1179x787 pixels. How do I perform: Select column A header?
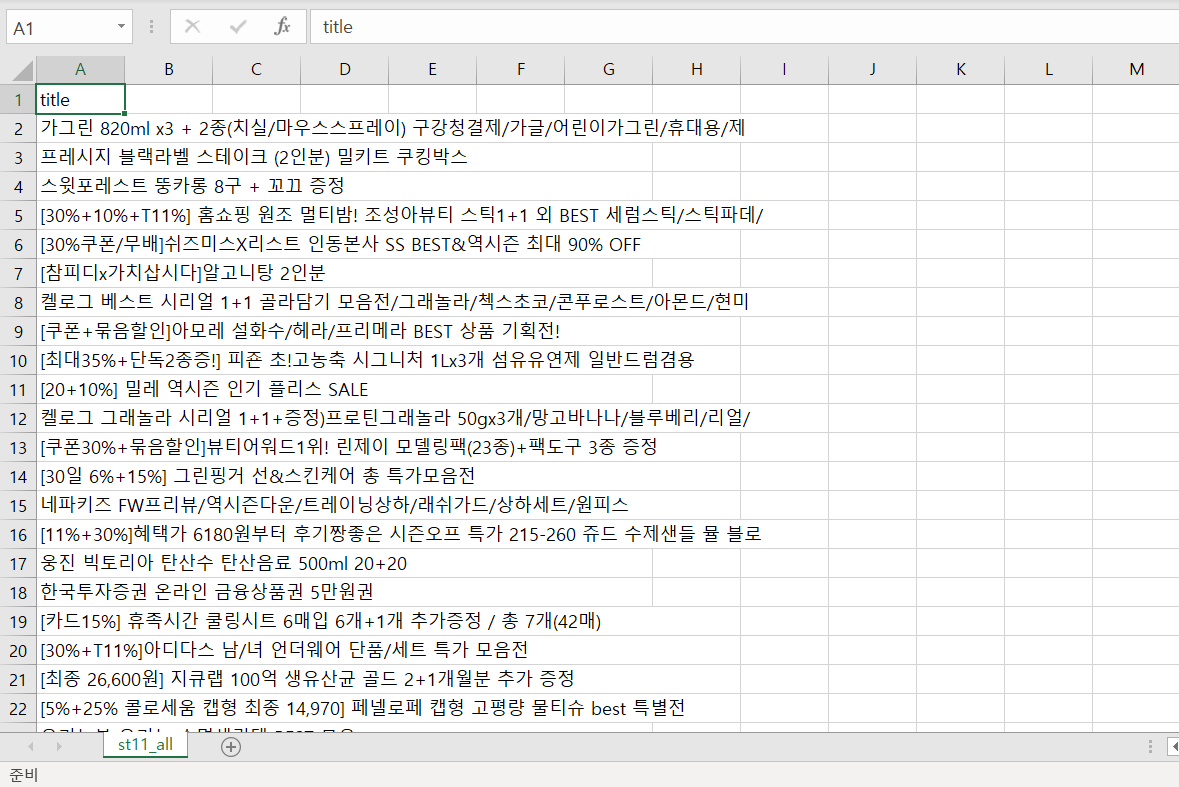[80, 69]
